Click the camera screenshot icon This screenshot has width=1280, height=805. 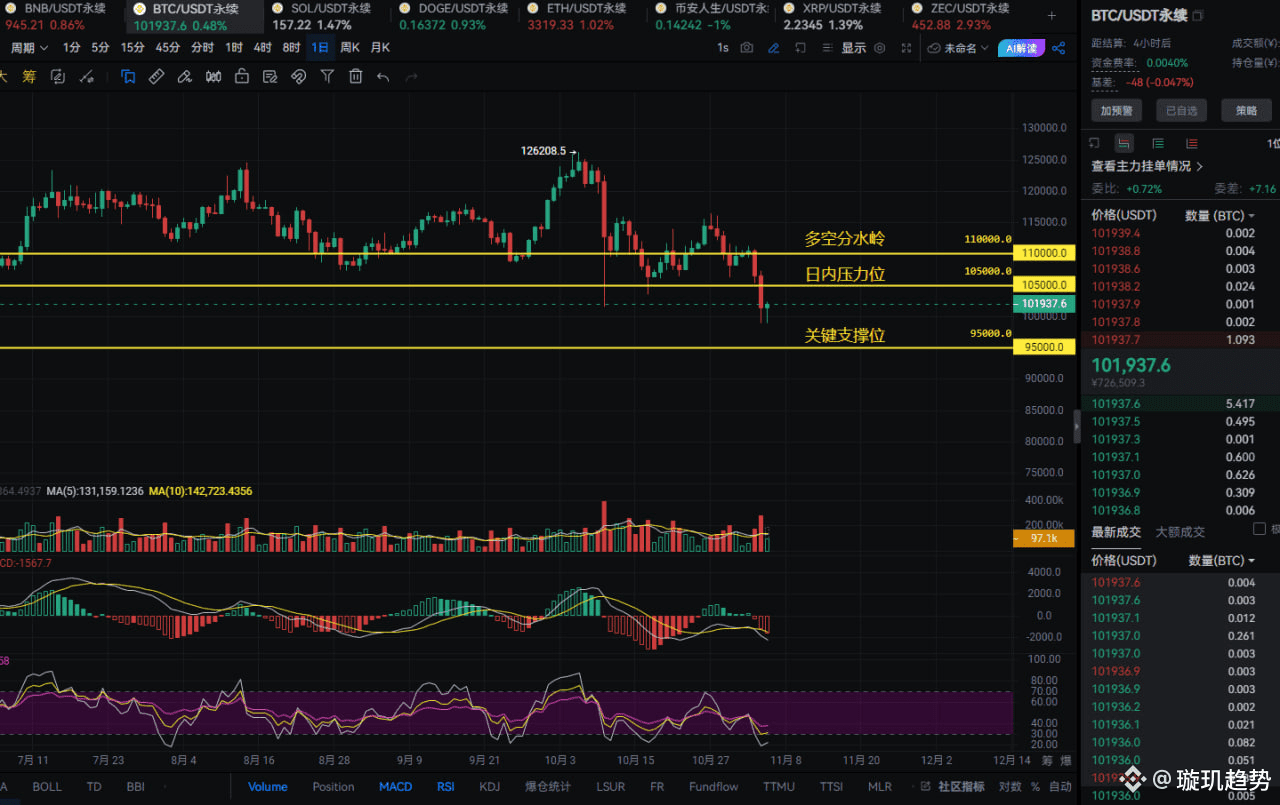747,48
